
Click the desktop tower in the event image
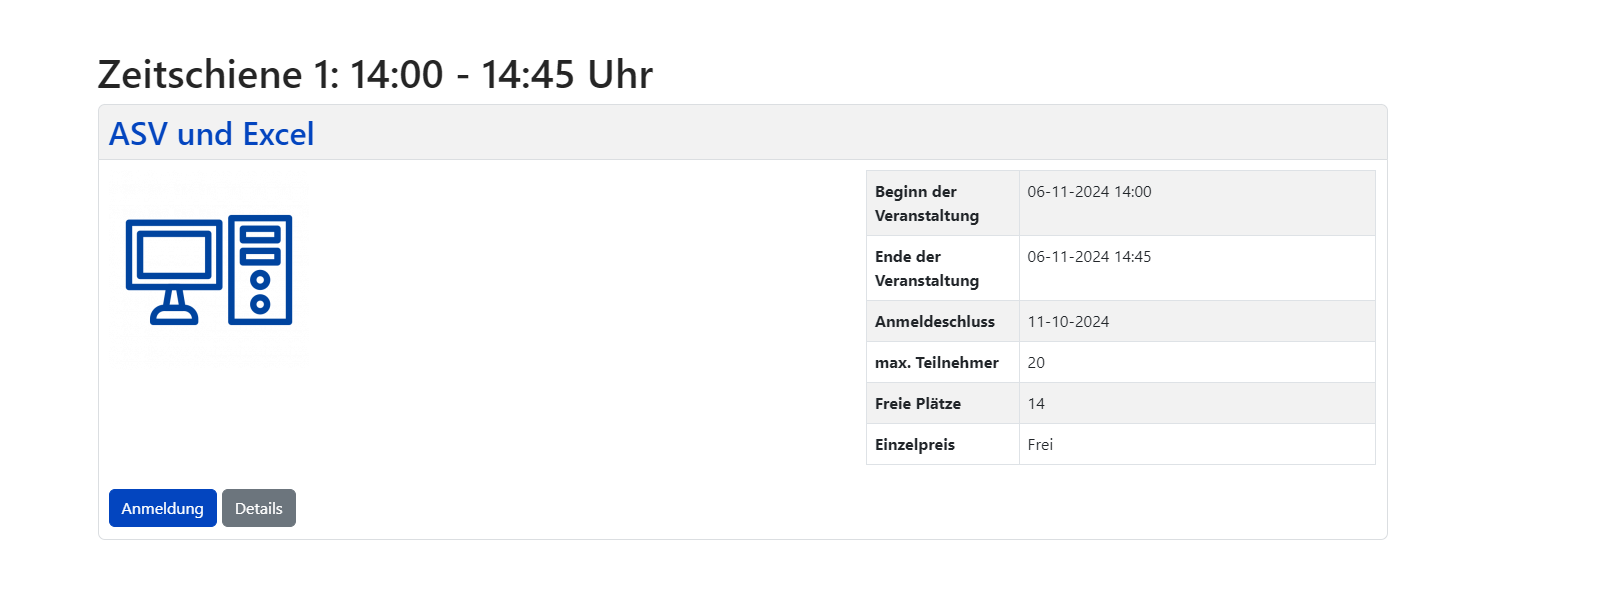point(260,270)
